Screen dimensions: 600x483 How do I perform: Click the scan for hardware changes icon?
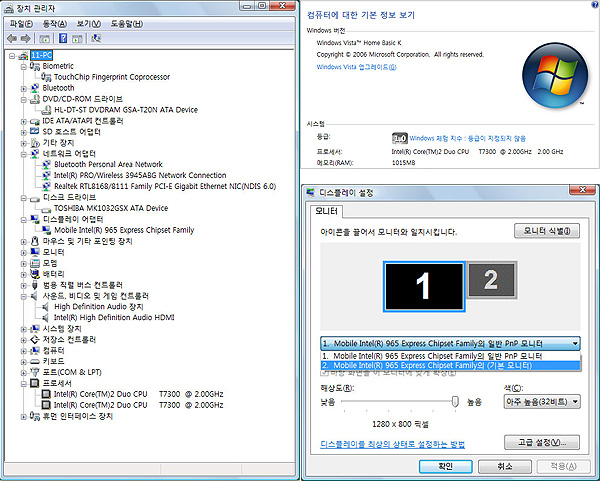96,38
